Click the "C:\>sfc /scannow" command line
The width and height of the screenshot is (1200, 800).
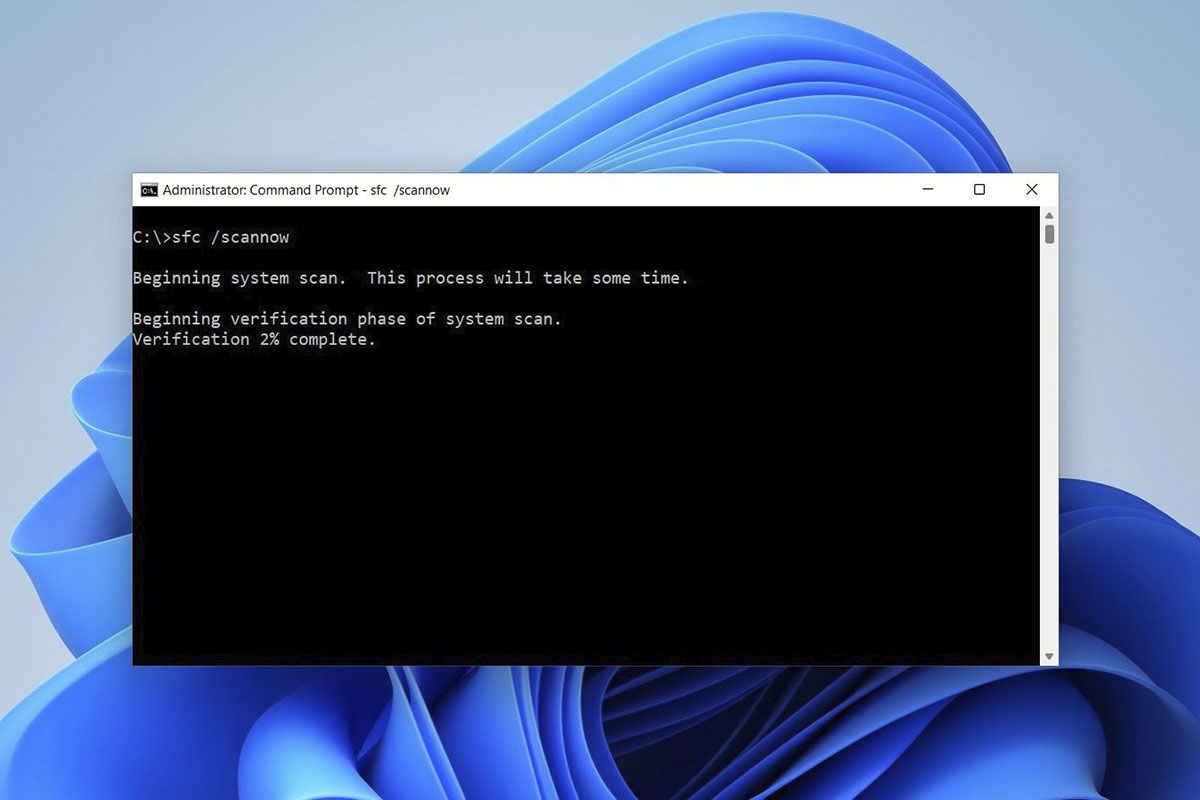coord(211,238)
